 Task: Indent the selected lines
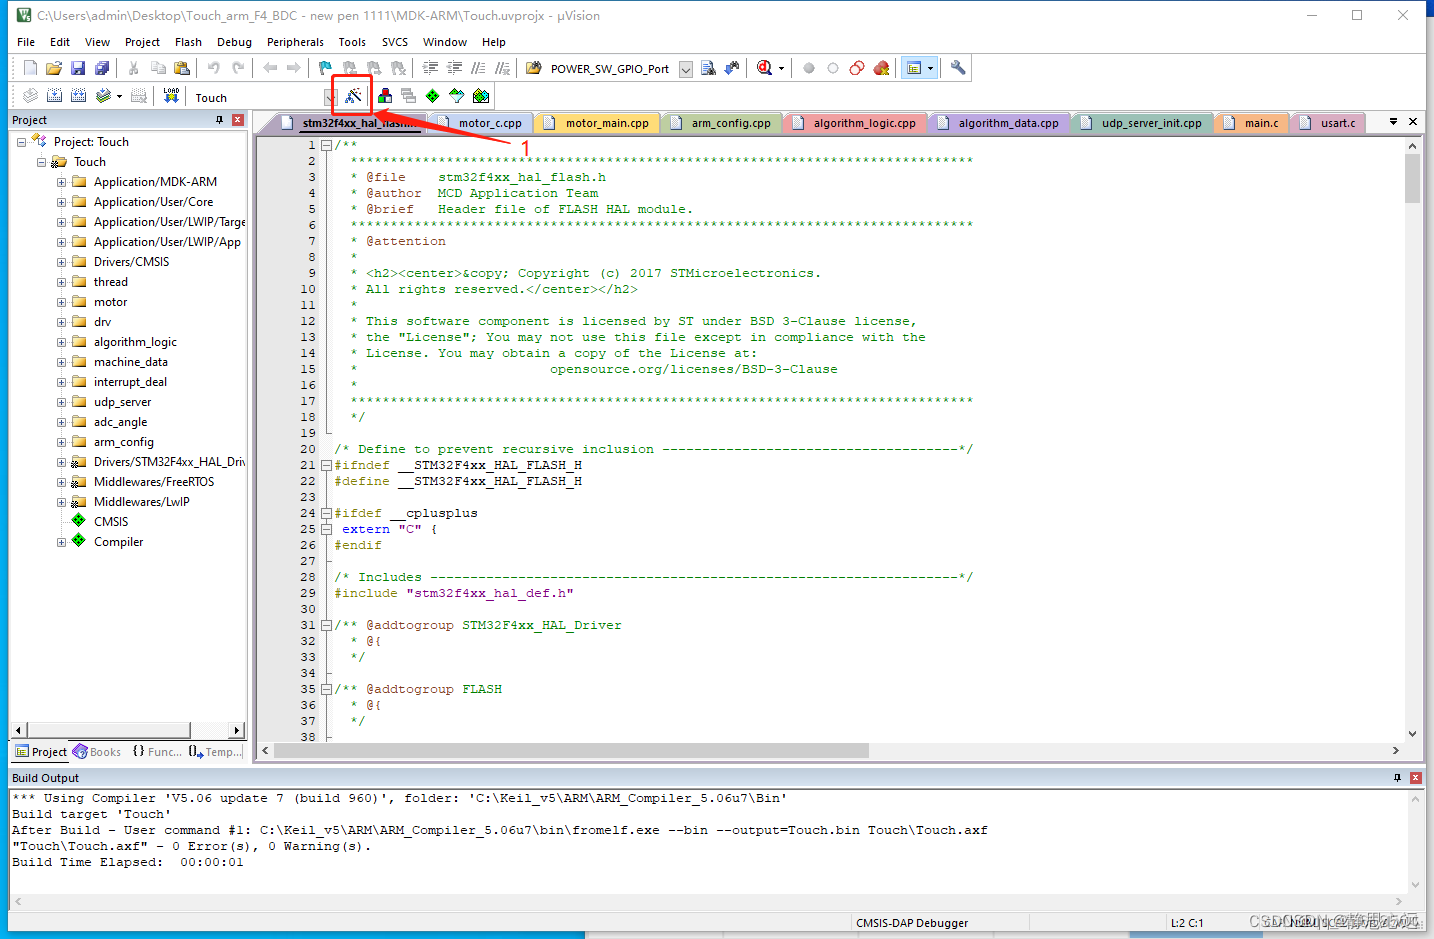tap(431, 68)
